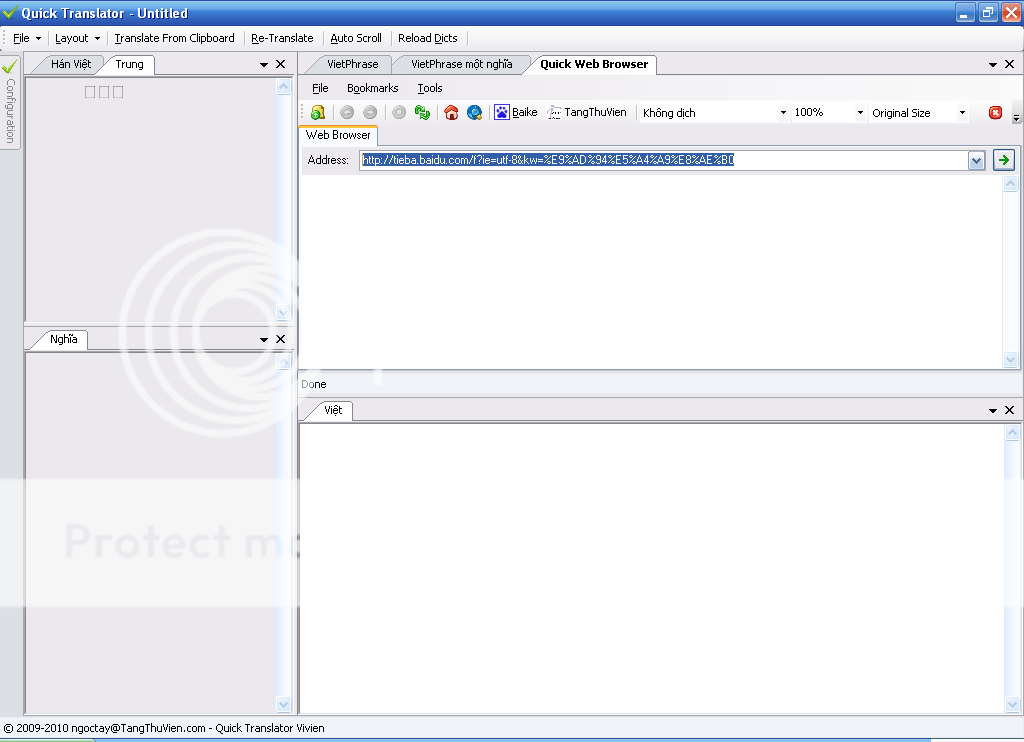
Task: Click Translate From Clipboard button
Action: click(174, 38)
